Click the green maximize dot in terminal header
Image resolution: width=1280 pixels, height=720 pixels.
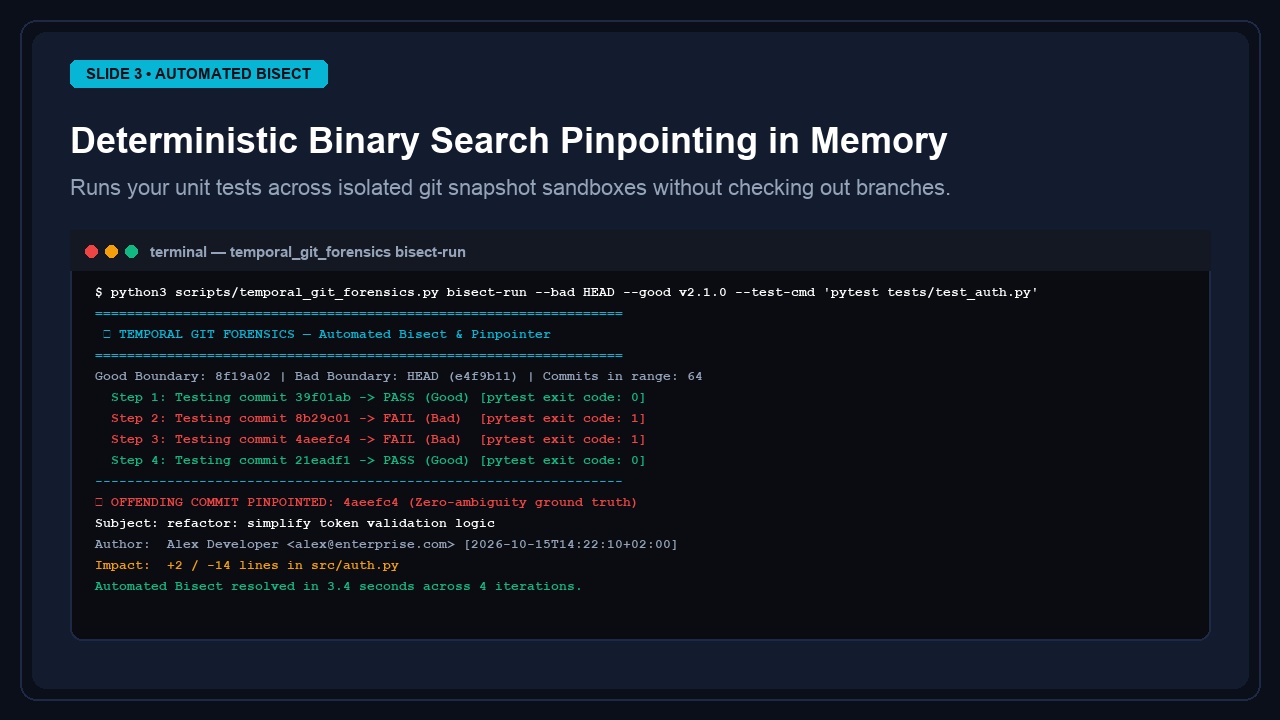[x=131, y=252]
